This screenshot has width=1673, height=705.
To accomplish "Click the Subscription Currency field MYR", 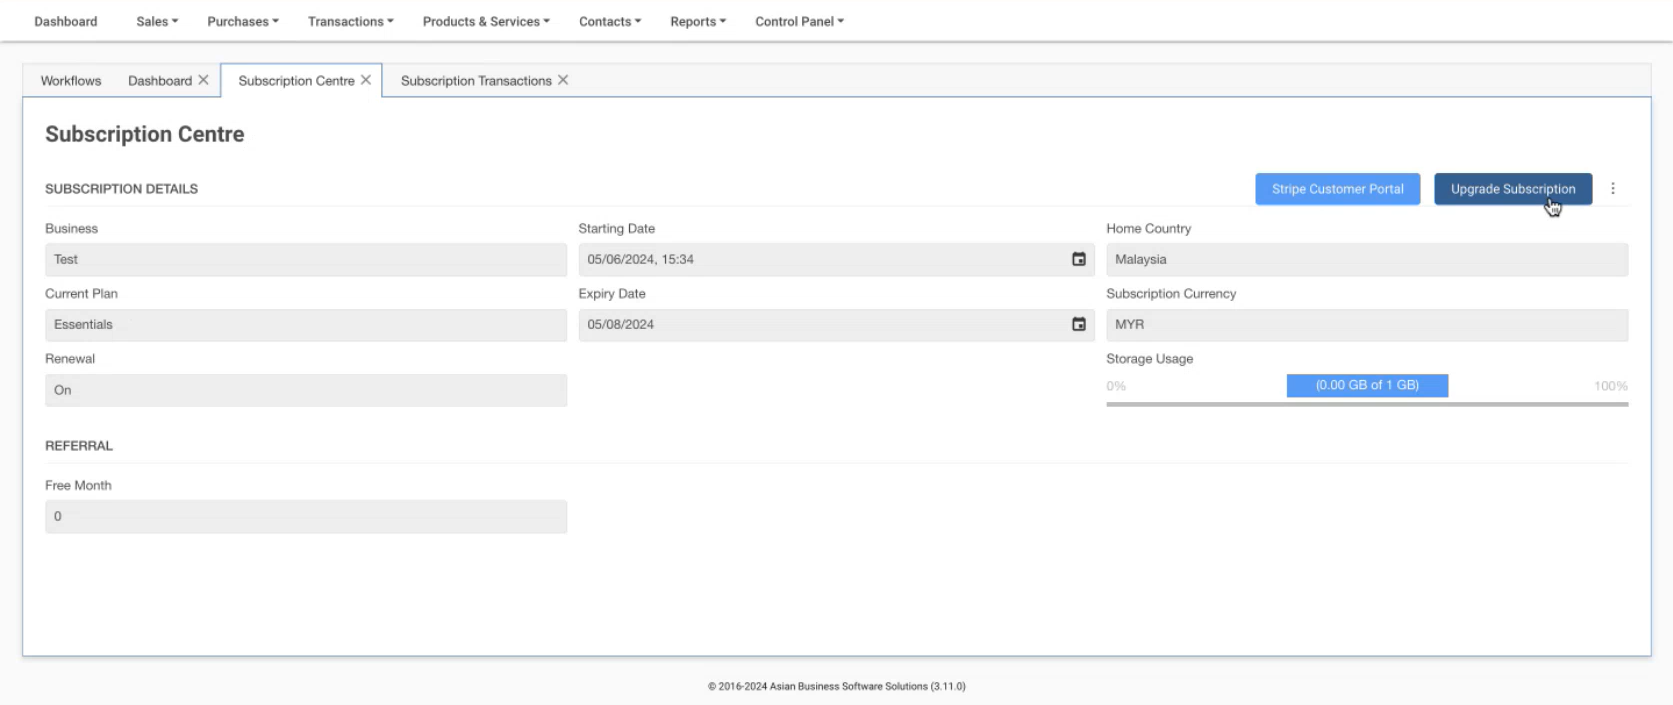I will click(x=1367, y=325).
